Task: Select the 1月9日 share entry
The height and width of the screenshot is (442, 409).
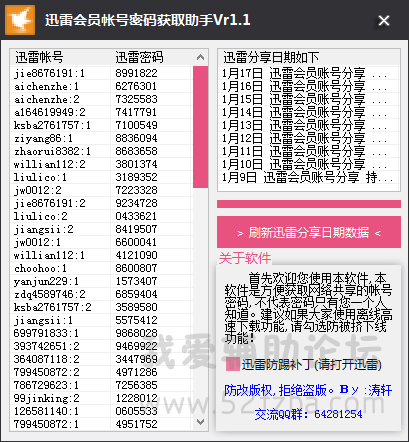Action: pos(309,177)
